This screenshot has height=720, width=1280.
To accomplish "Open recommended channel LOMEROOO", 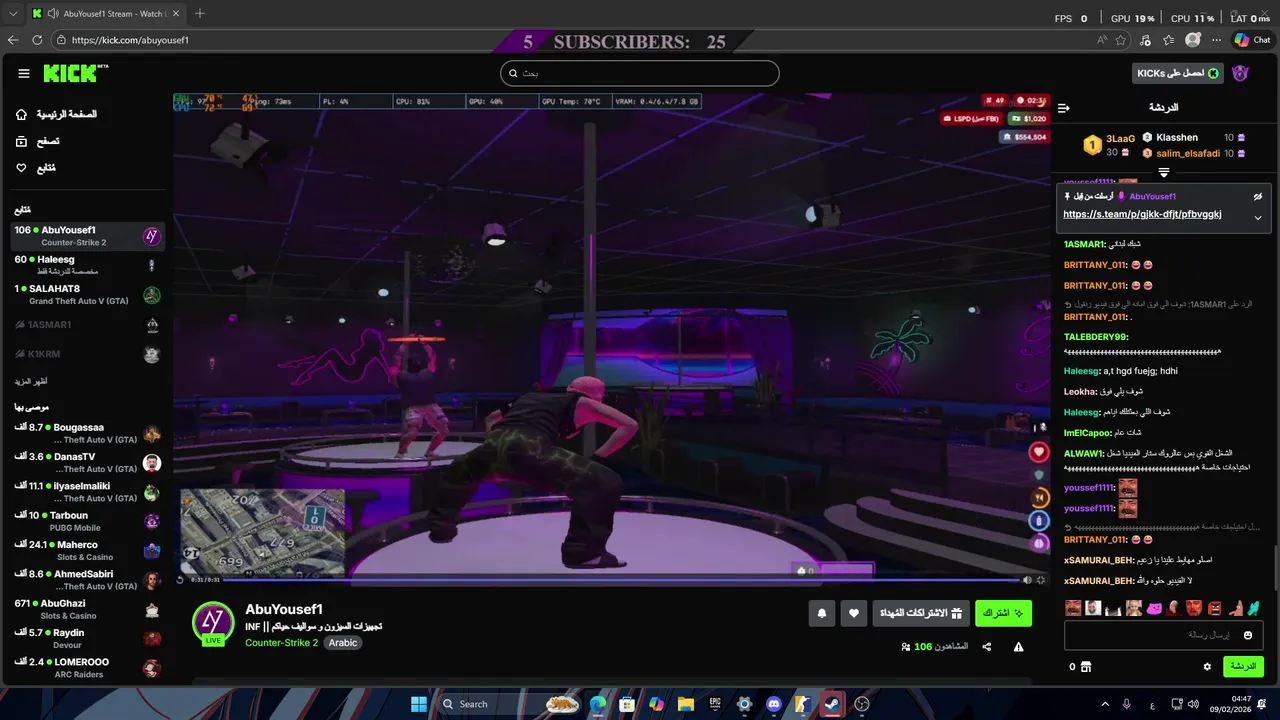I will 87,668.
